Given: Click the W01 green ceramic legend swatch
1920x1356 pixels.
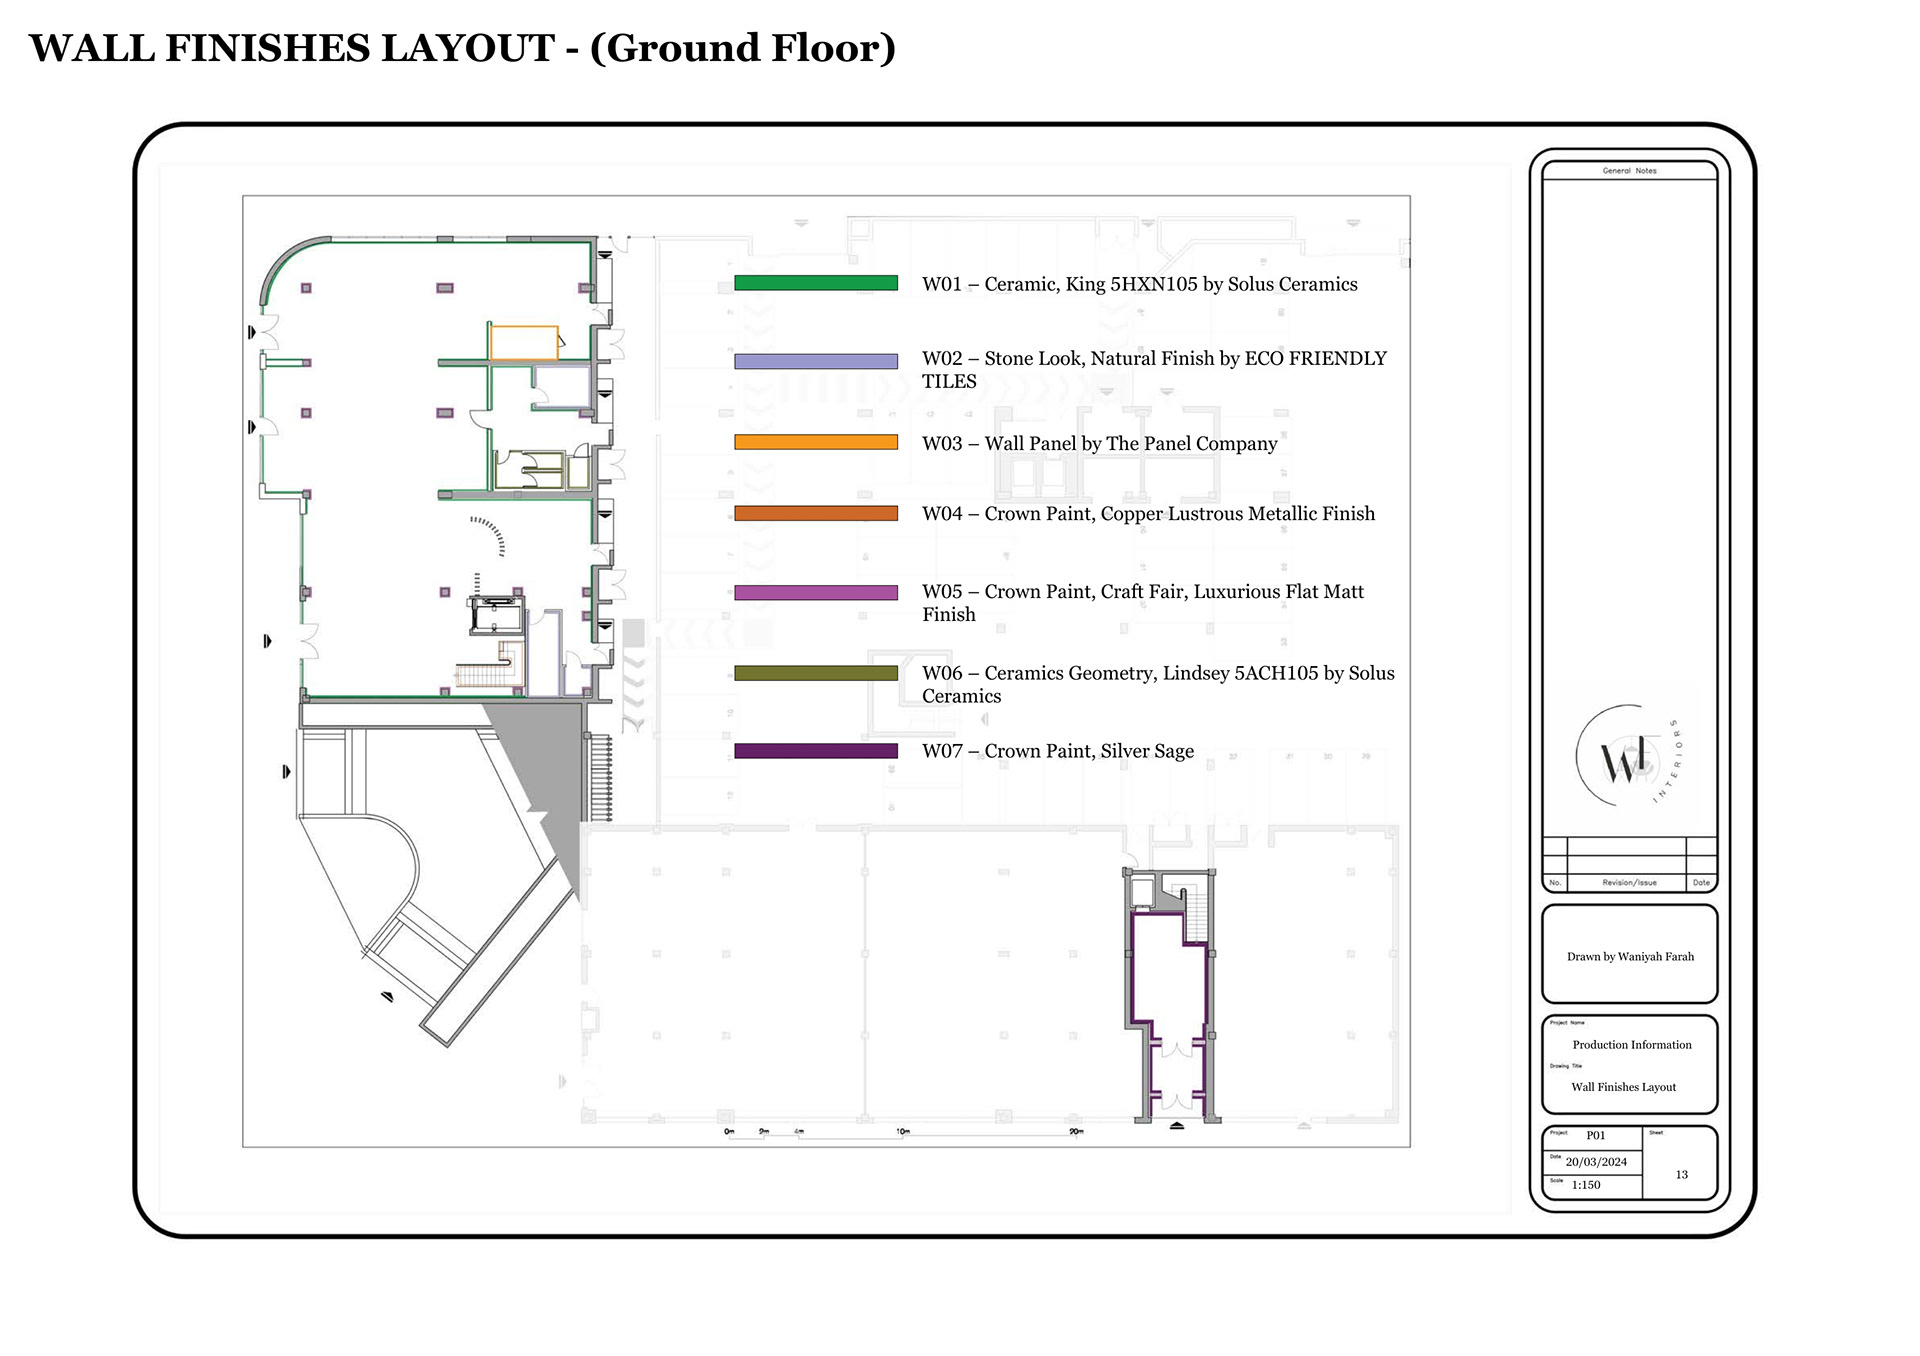Looking at the screenshot, I should (x=815, y=284).
